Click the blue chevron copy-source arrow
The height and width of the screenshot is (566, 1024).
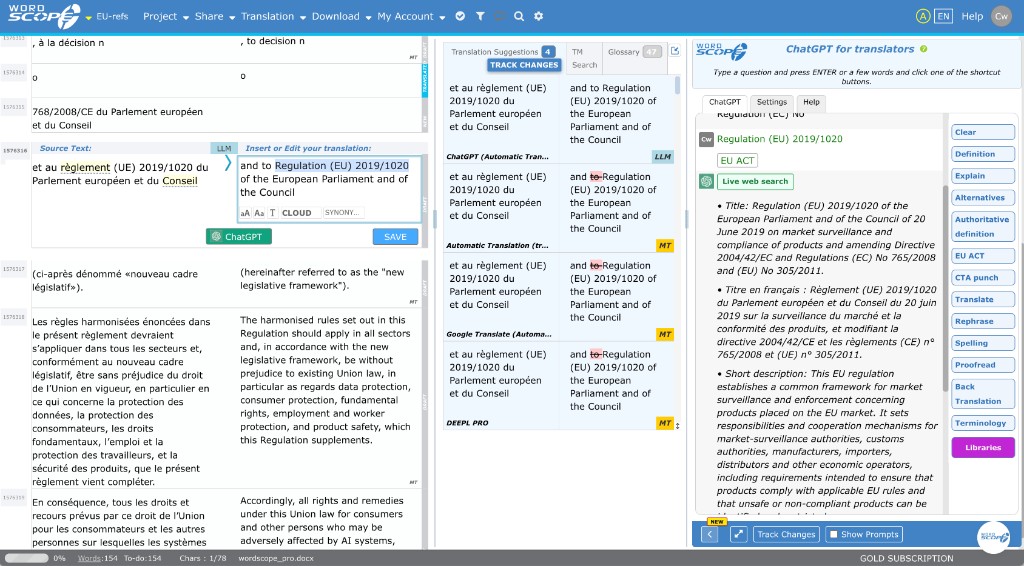228,163
